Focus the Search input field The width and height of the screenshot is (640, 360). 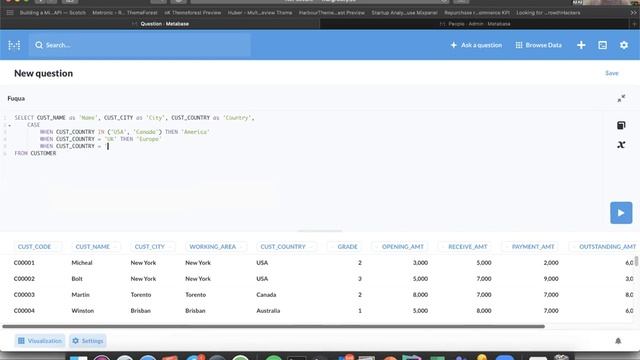tap(140, 45)
